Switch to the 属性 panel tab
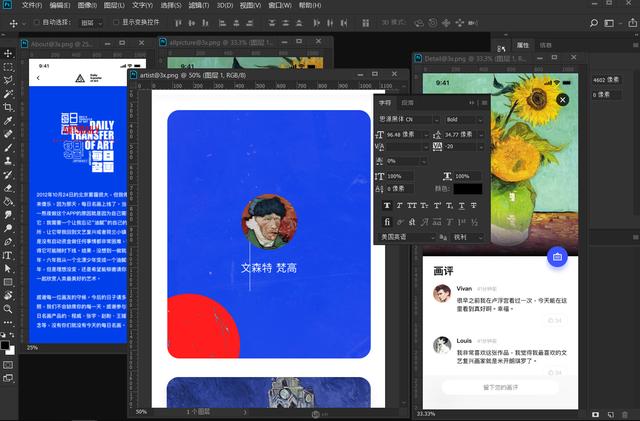Viewport: 640px width, 421px height. click(x=523, y=45)
